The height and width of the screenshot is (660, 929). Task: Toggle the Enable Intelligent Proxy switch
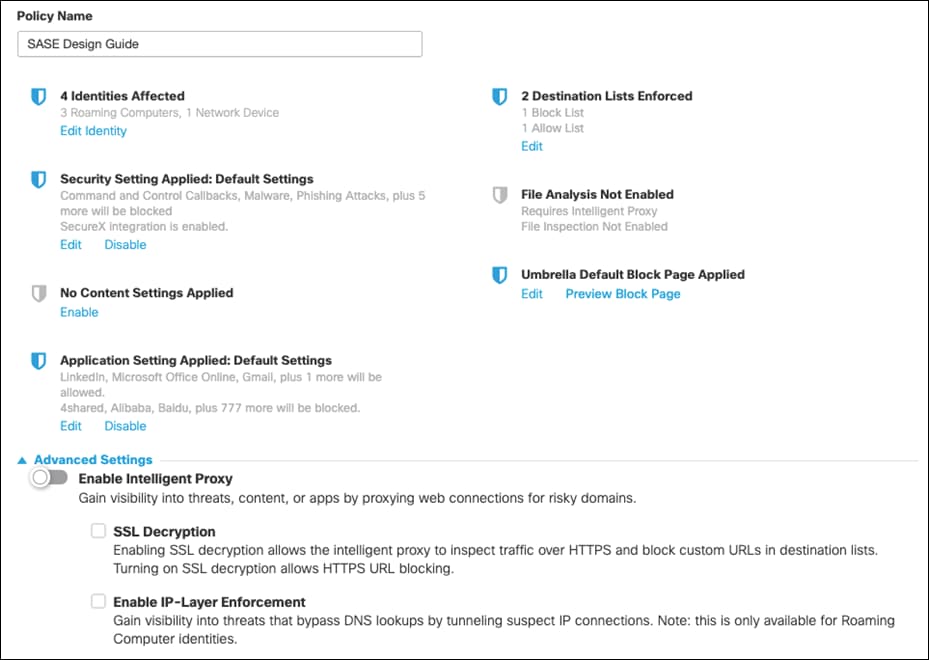point(49,478)
